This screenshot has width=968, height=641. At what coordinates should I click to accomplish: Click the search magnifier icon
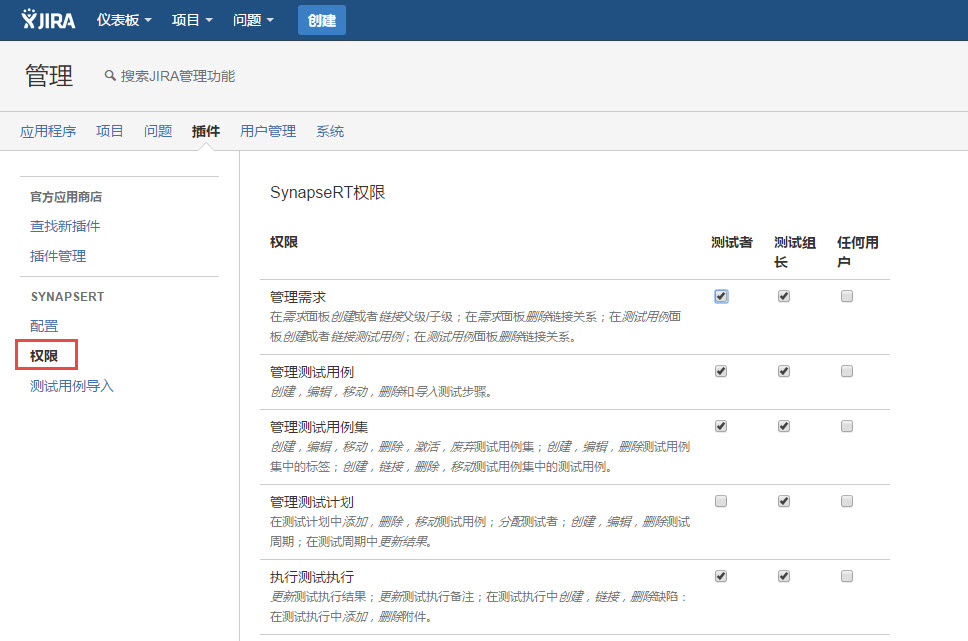110,75
